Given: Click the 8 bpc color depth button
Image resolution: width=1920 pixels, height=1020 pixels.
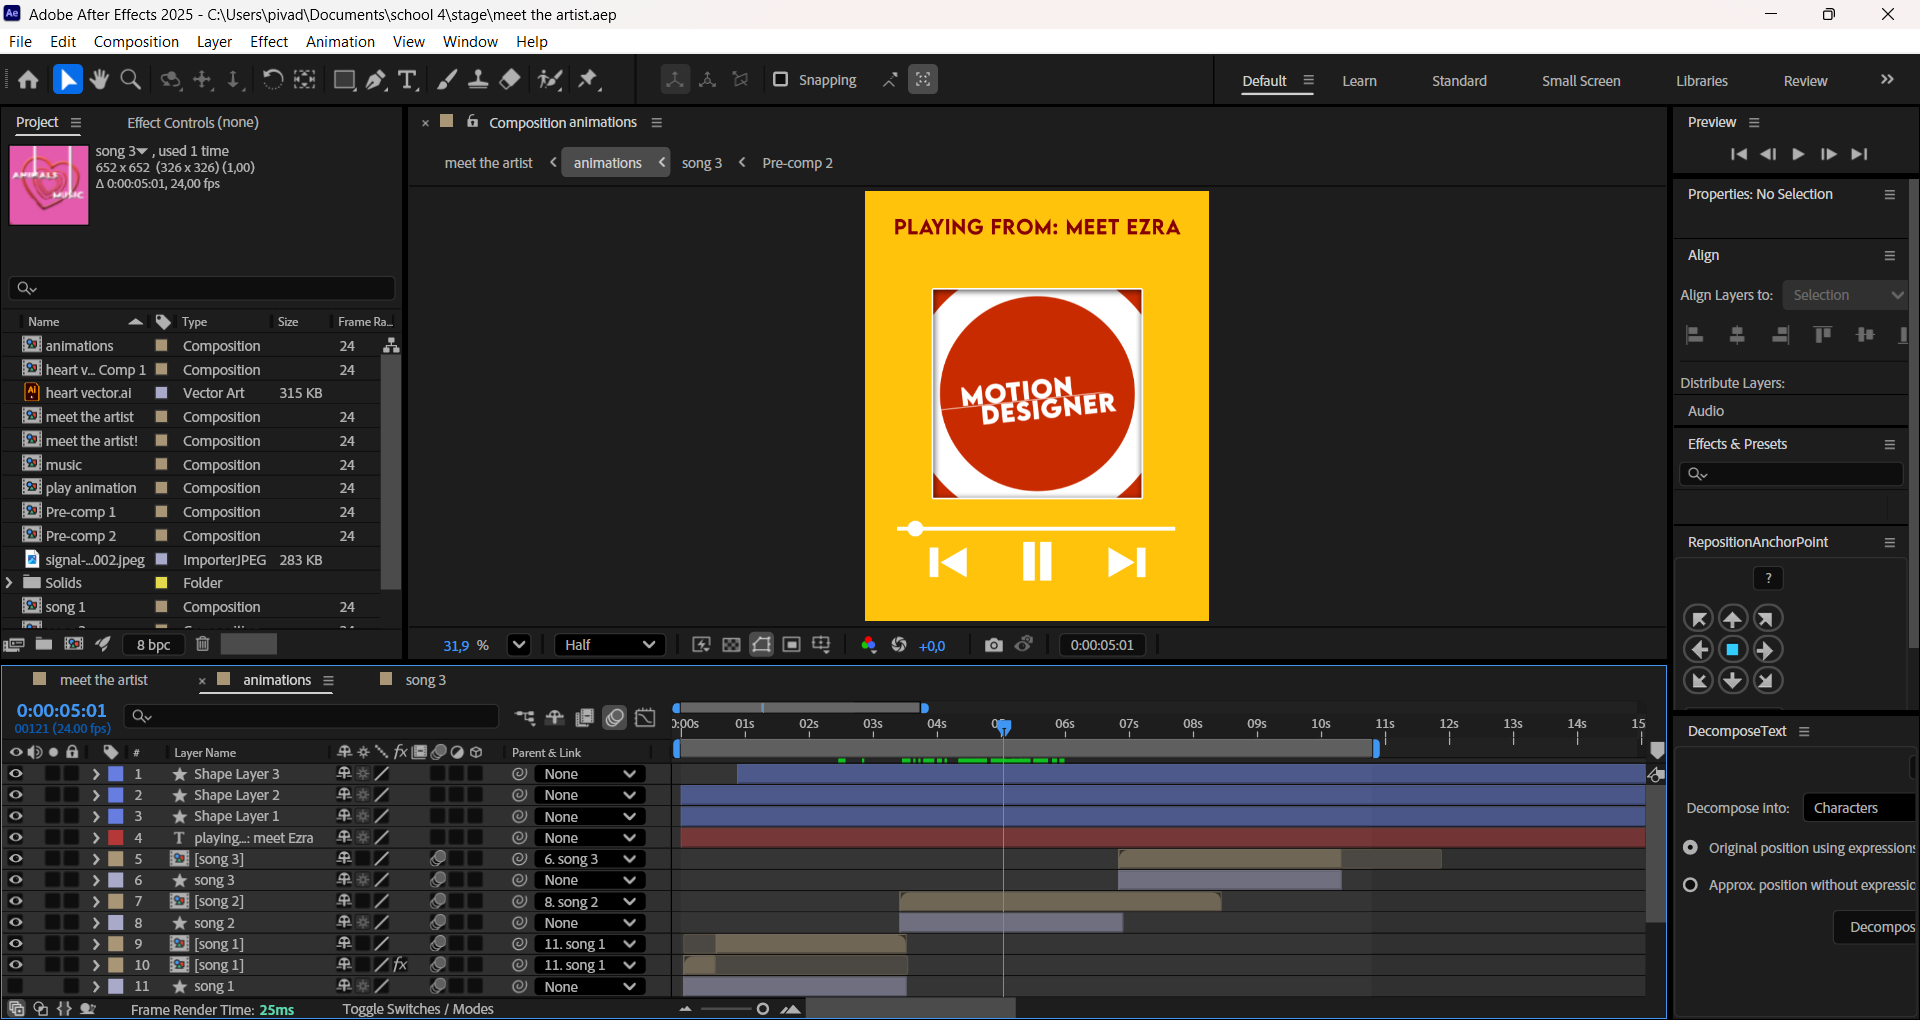Looking at the screenshot, I should point(153,645).
